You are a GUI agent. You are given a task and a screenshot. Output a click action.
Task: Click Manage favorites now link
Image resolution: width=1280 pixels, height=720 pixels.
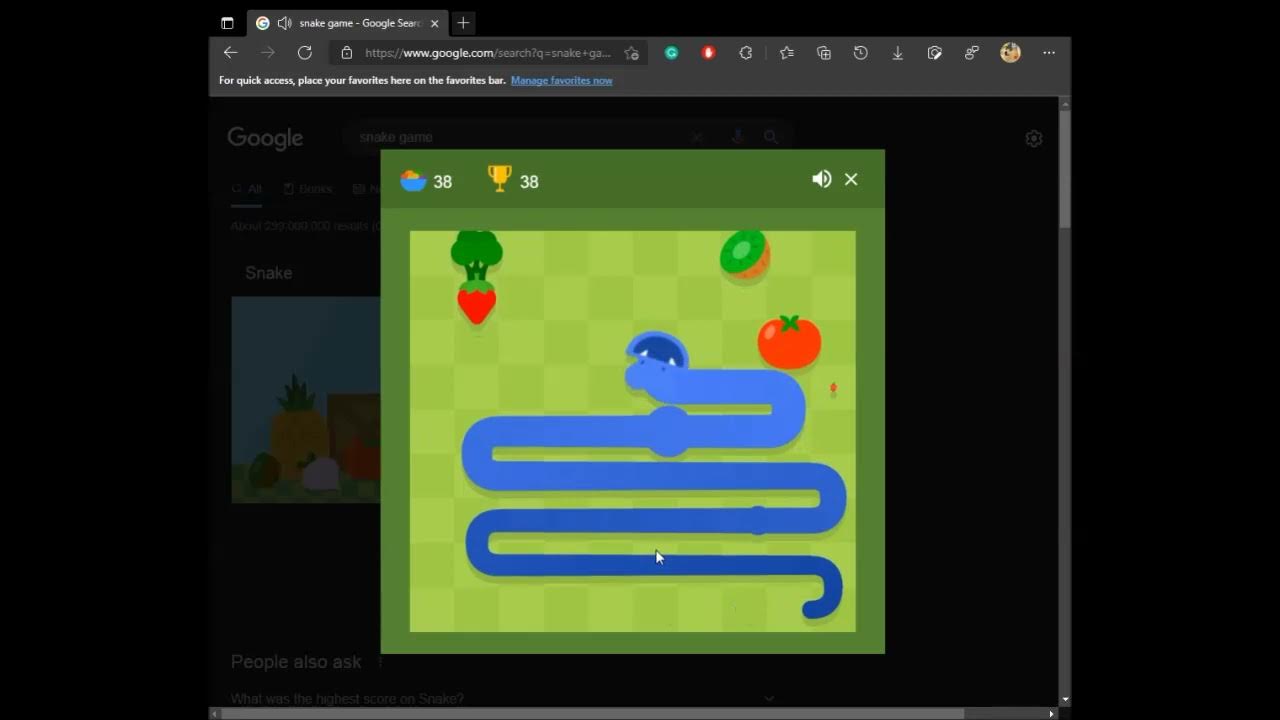[561, 80]
